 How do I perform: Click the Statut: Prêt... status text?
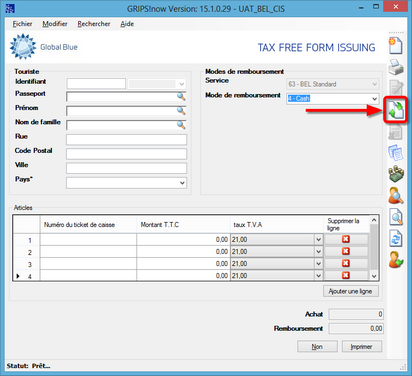(28, 366)
